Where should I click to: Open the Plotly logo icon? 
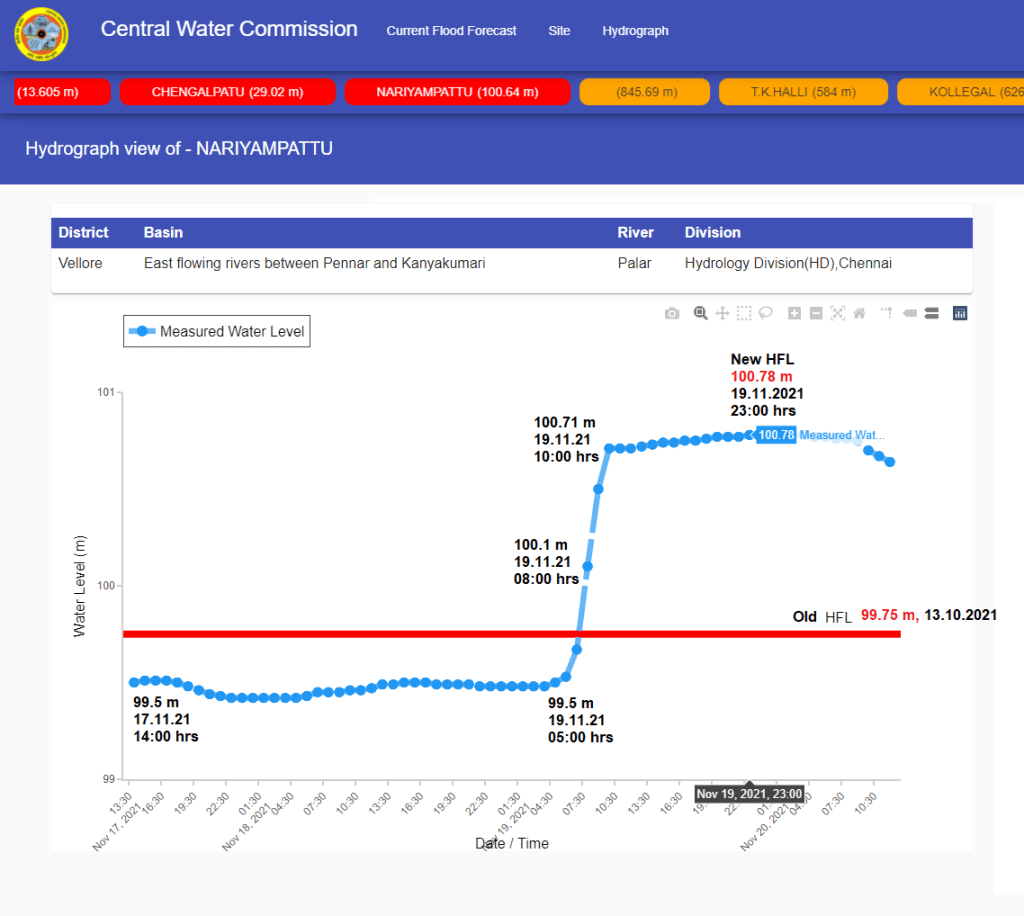(x=960, y=313)
